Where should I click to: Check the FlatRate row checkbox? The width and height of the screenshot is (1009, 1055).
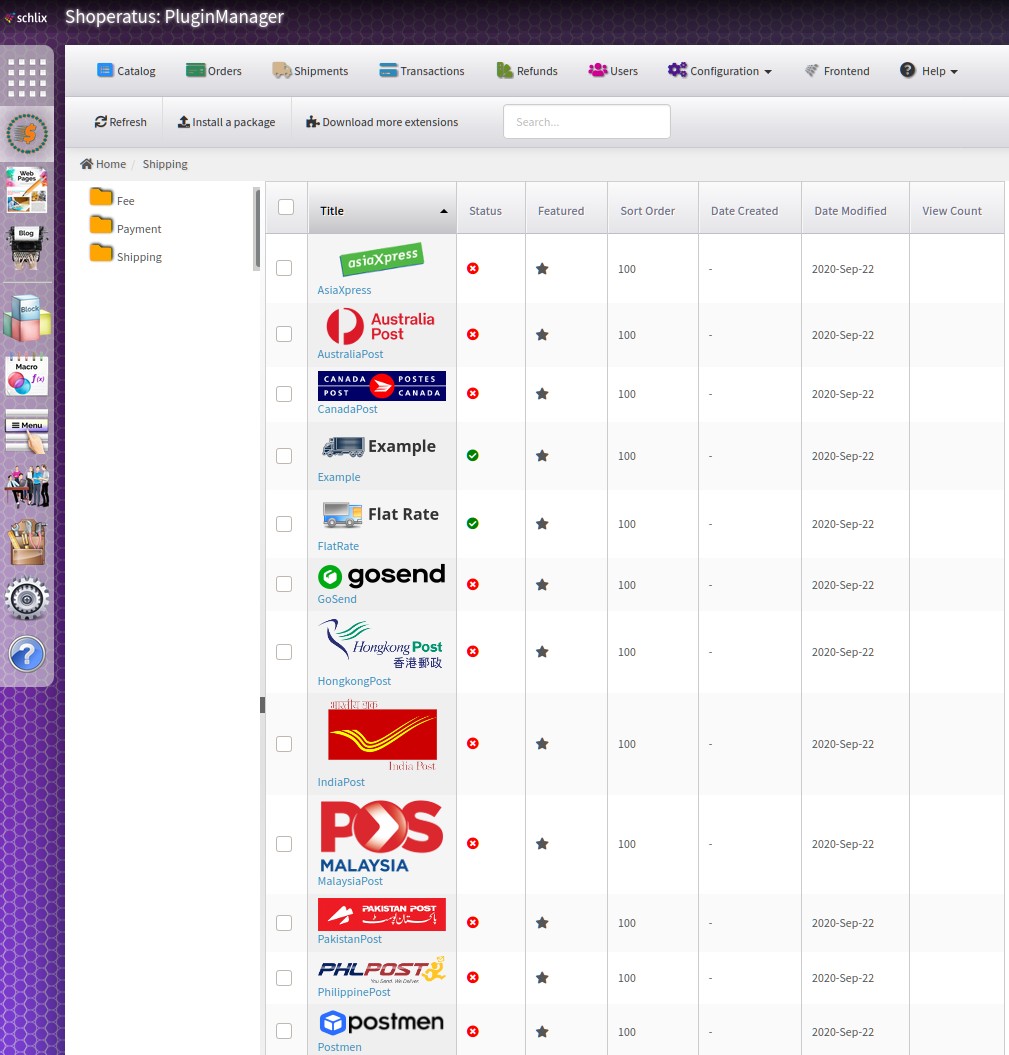tap(284, 523)
